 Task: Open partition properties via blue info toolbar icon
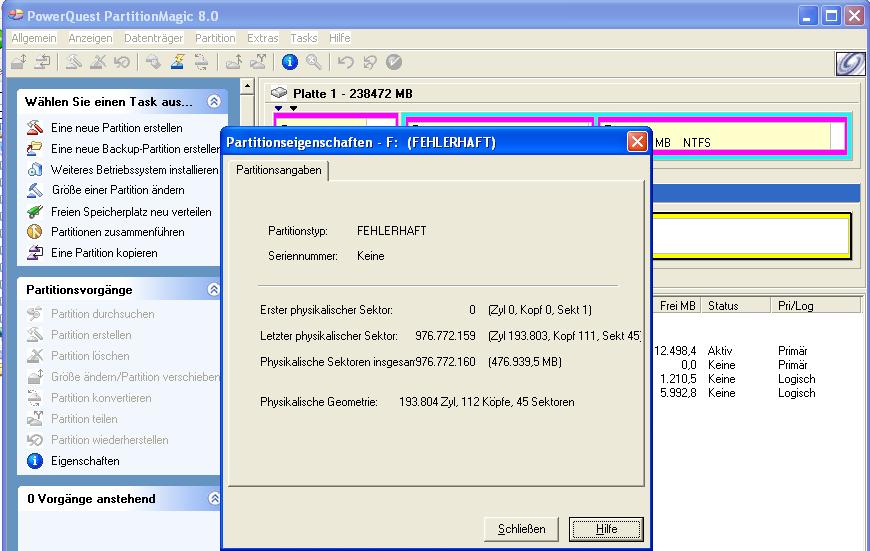pos(290,62)
